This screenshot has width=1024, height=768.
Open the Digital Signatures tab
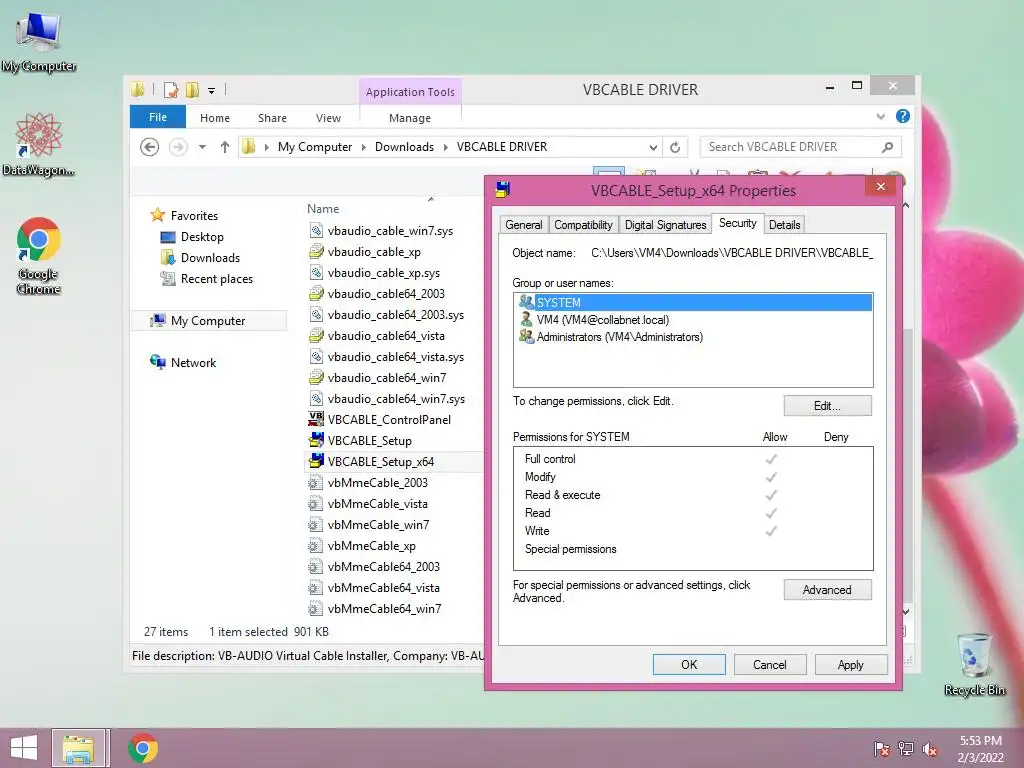point(665,225)
